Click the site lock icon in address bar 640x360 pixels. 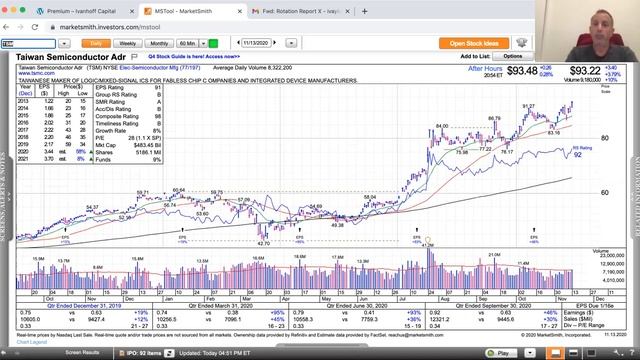tap(53, 27)
